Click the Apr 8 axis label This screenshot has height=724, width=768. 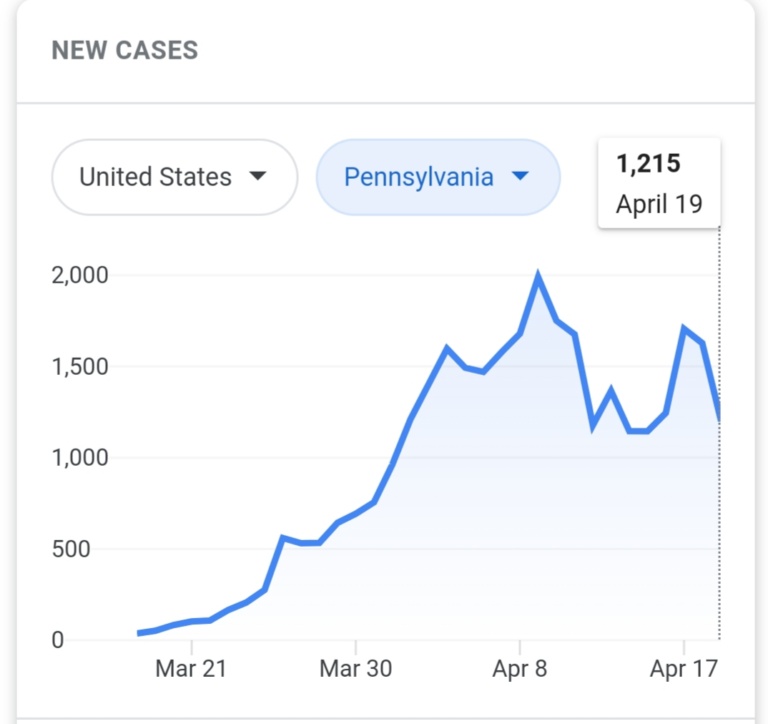(520, 669)
